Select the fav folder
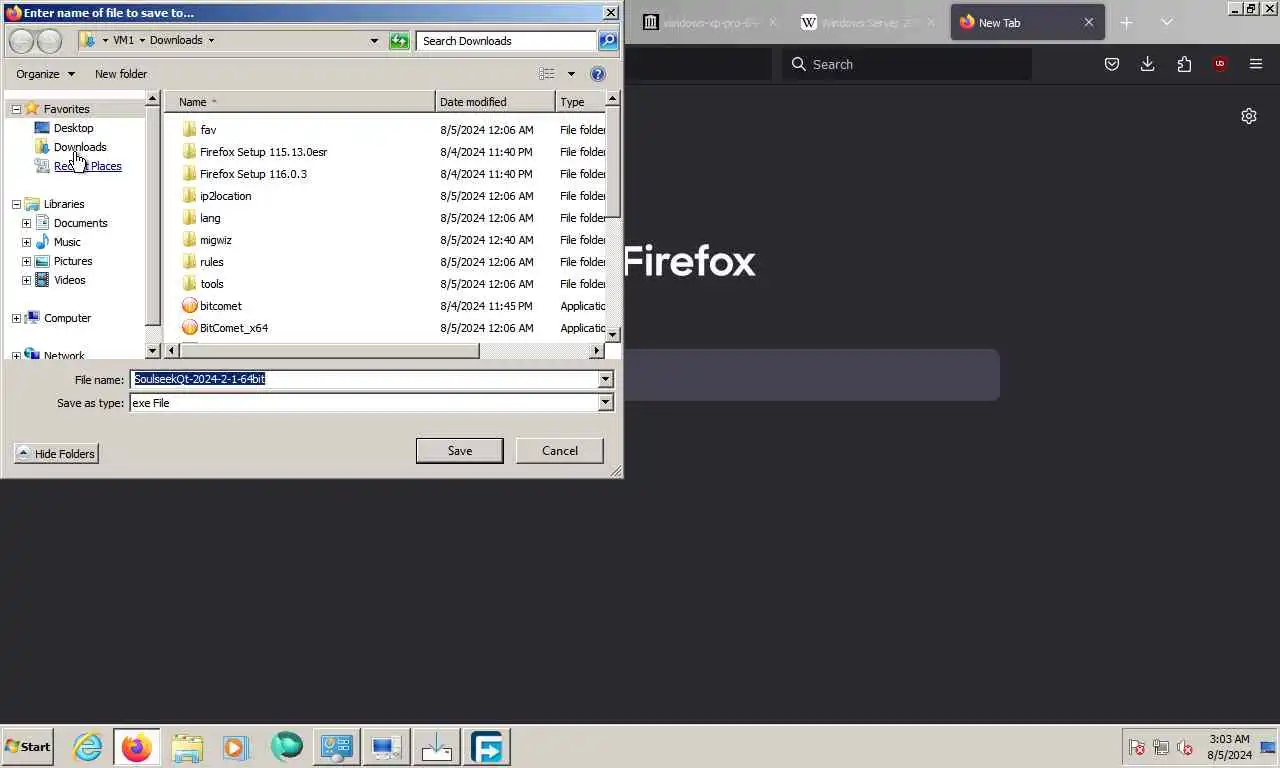Image resolution: width=1280 pixels, height=768 pixels. pos(208,130)
